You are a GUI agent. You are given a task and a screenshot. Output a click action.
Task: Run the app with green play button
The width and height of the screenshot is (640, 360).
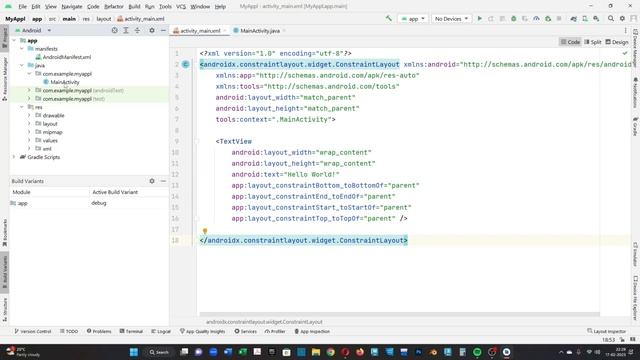pos(480,19)
